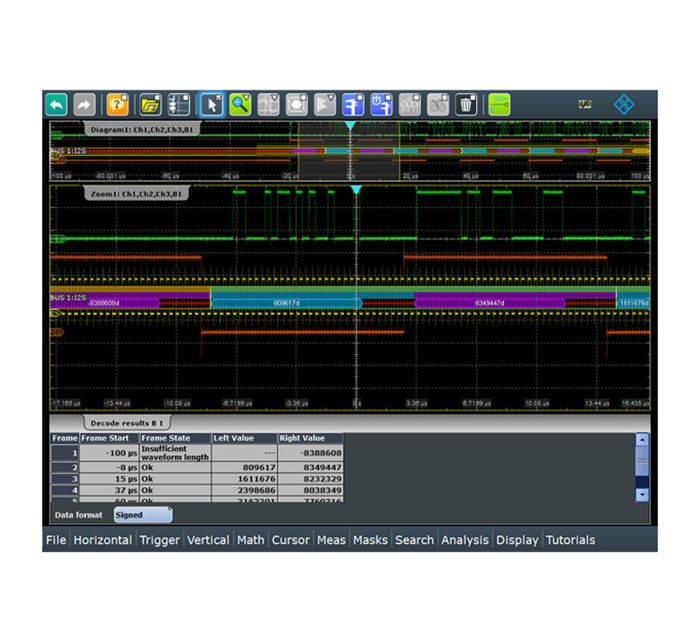Select the cyan trigger position marker in Zoom1
The width and height of the screenshot is (700, 640).
pos(356,190)
